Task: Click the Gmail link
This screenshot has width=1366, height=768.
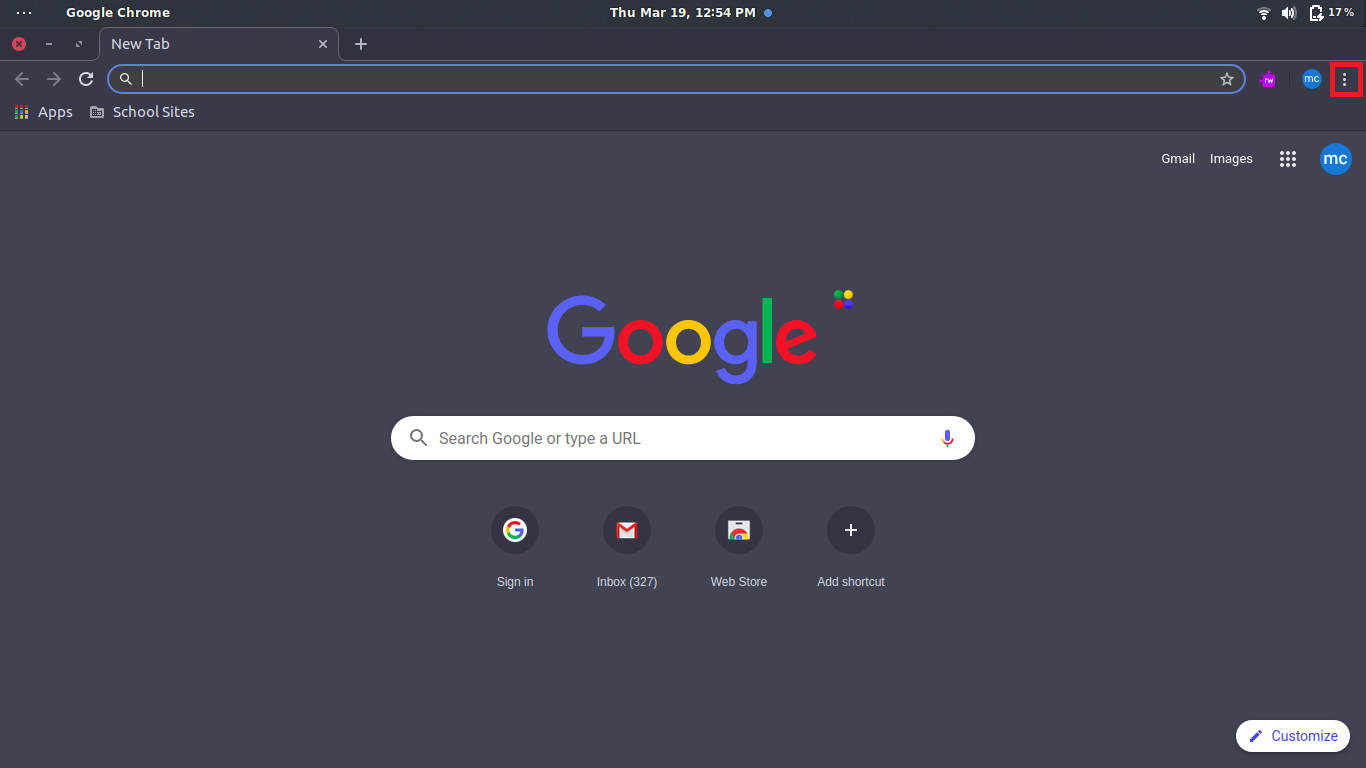Action: [1178, 158]
